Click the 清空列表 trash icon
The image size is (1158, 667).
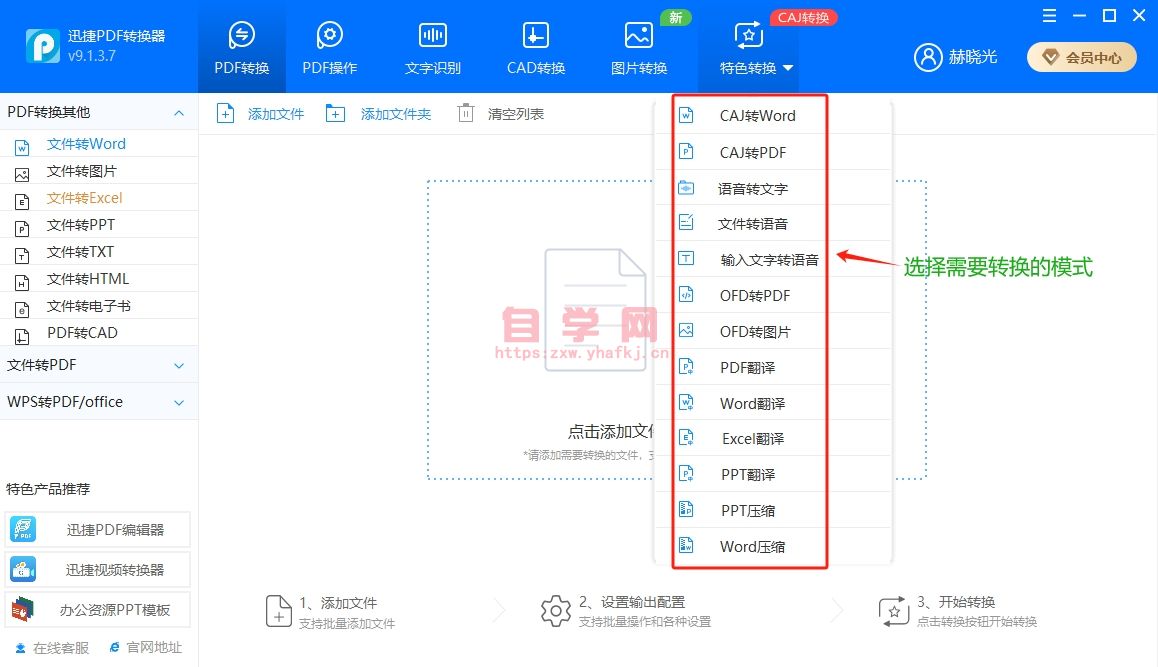[466, 114]
